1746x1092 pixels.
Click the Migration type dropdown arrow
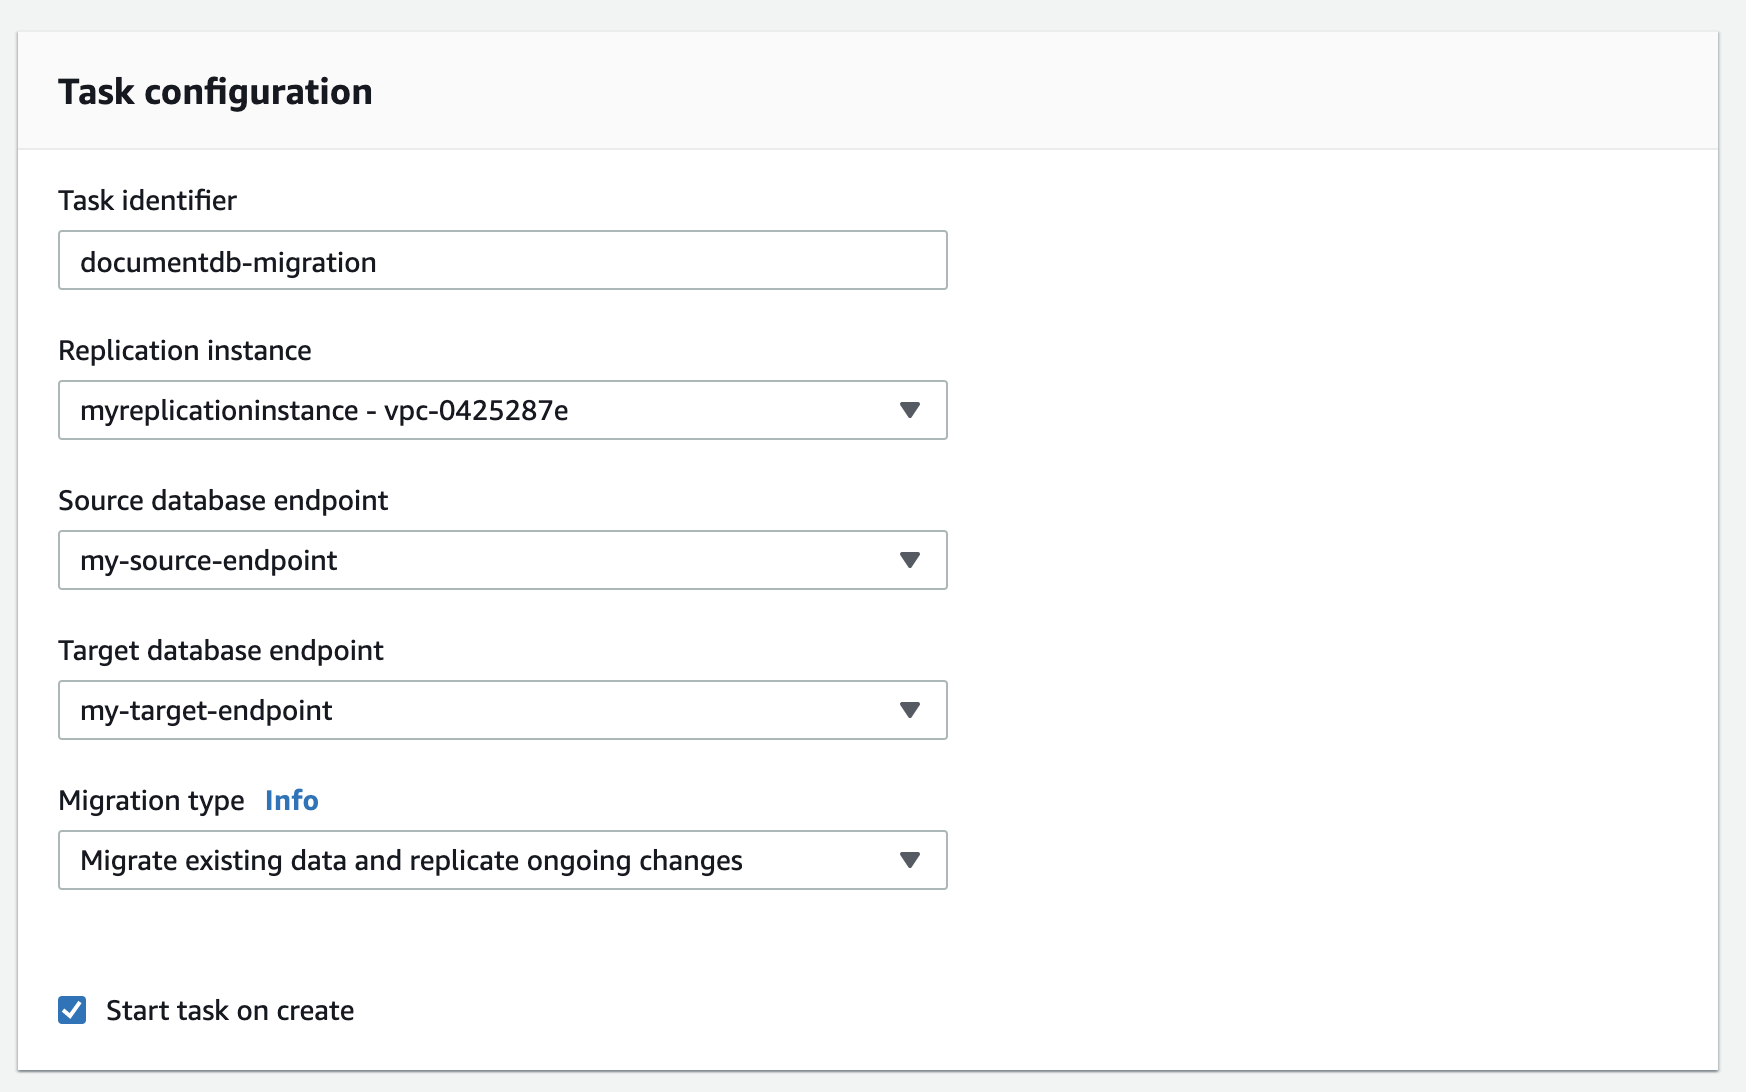(x=909, y=860)
